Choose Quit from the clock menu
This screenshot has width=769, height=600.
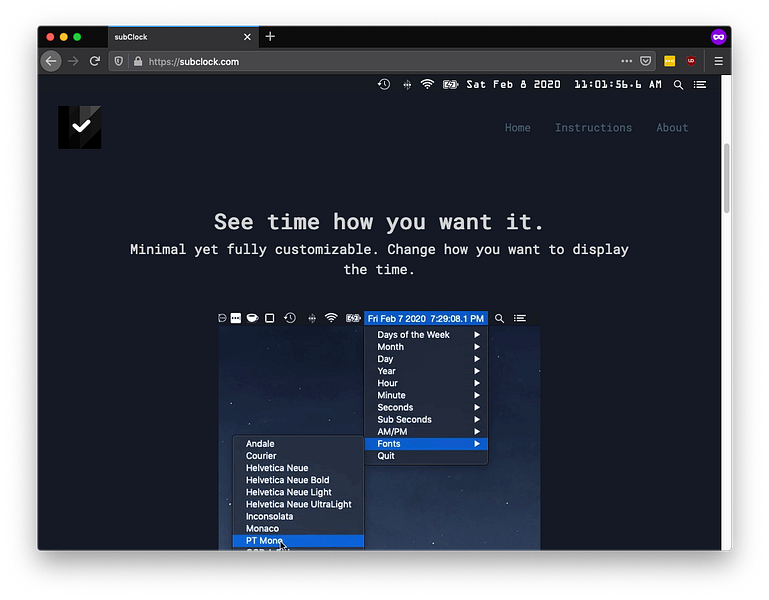tap(426, 456)
